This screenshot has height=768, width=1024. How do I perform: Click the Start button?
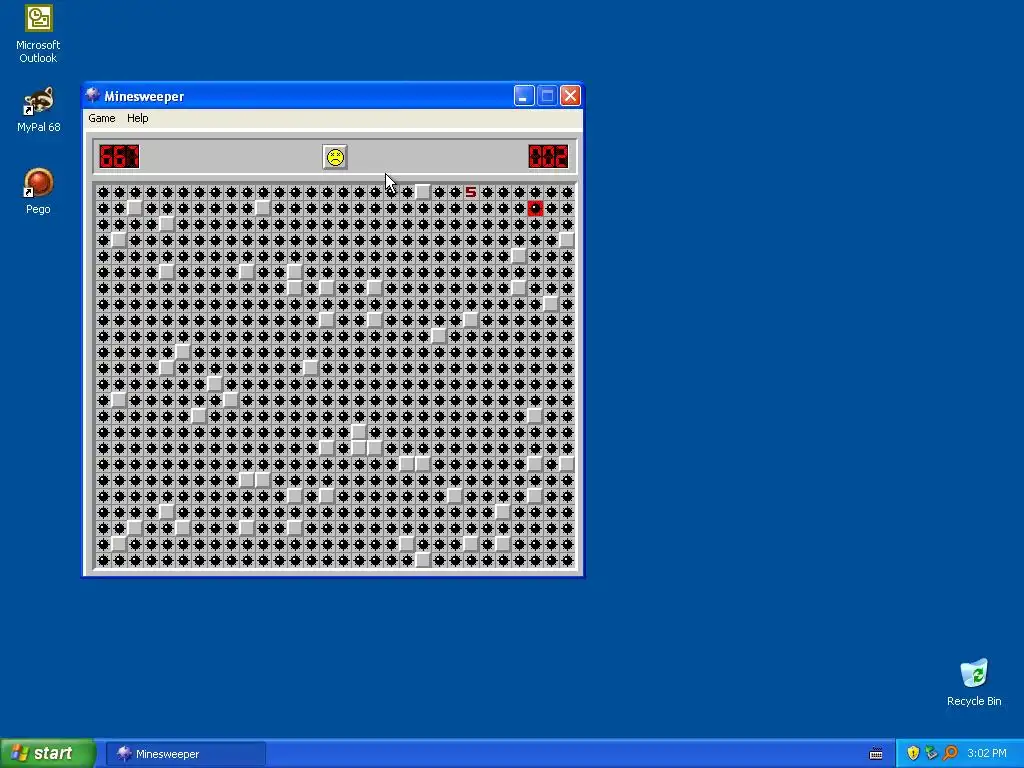48,753
